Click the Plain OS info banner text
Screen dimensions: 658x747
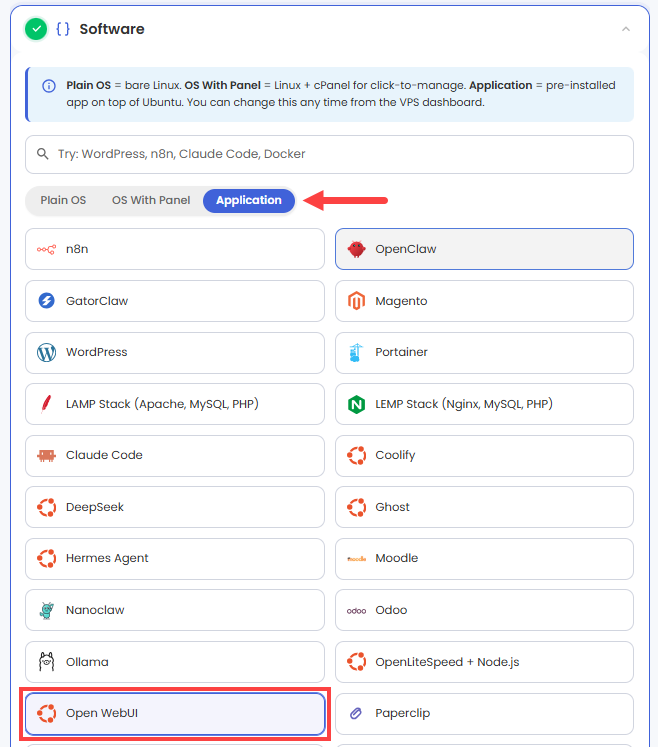coord(341,94)
